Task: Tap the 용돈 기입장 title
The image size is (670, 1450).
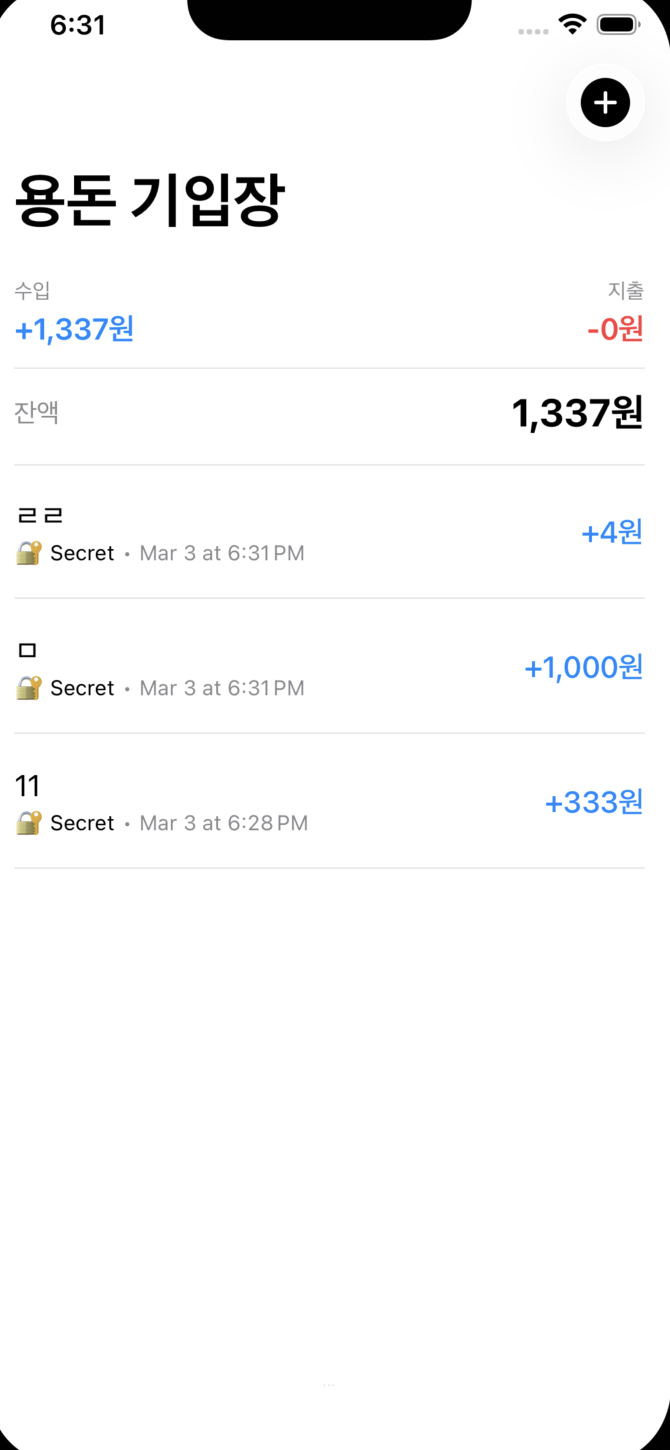Action: [x=150, y=201]
